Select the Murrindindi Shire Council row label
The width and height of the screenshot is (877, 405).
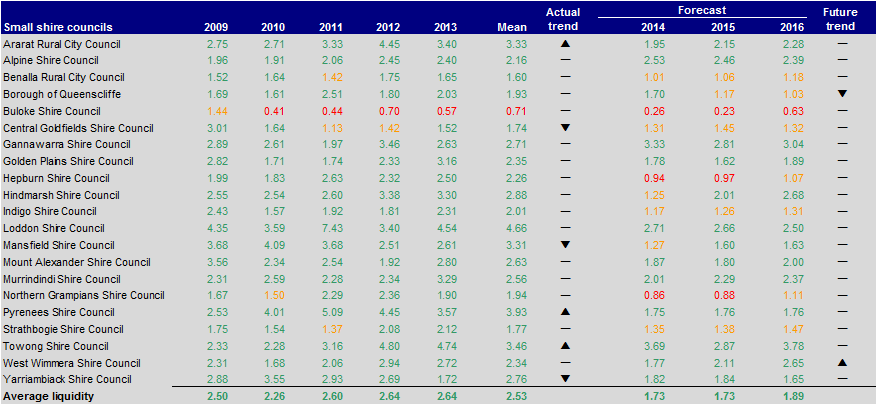(62, 279)
